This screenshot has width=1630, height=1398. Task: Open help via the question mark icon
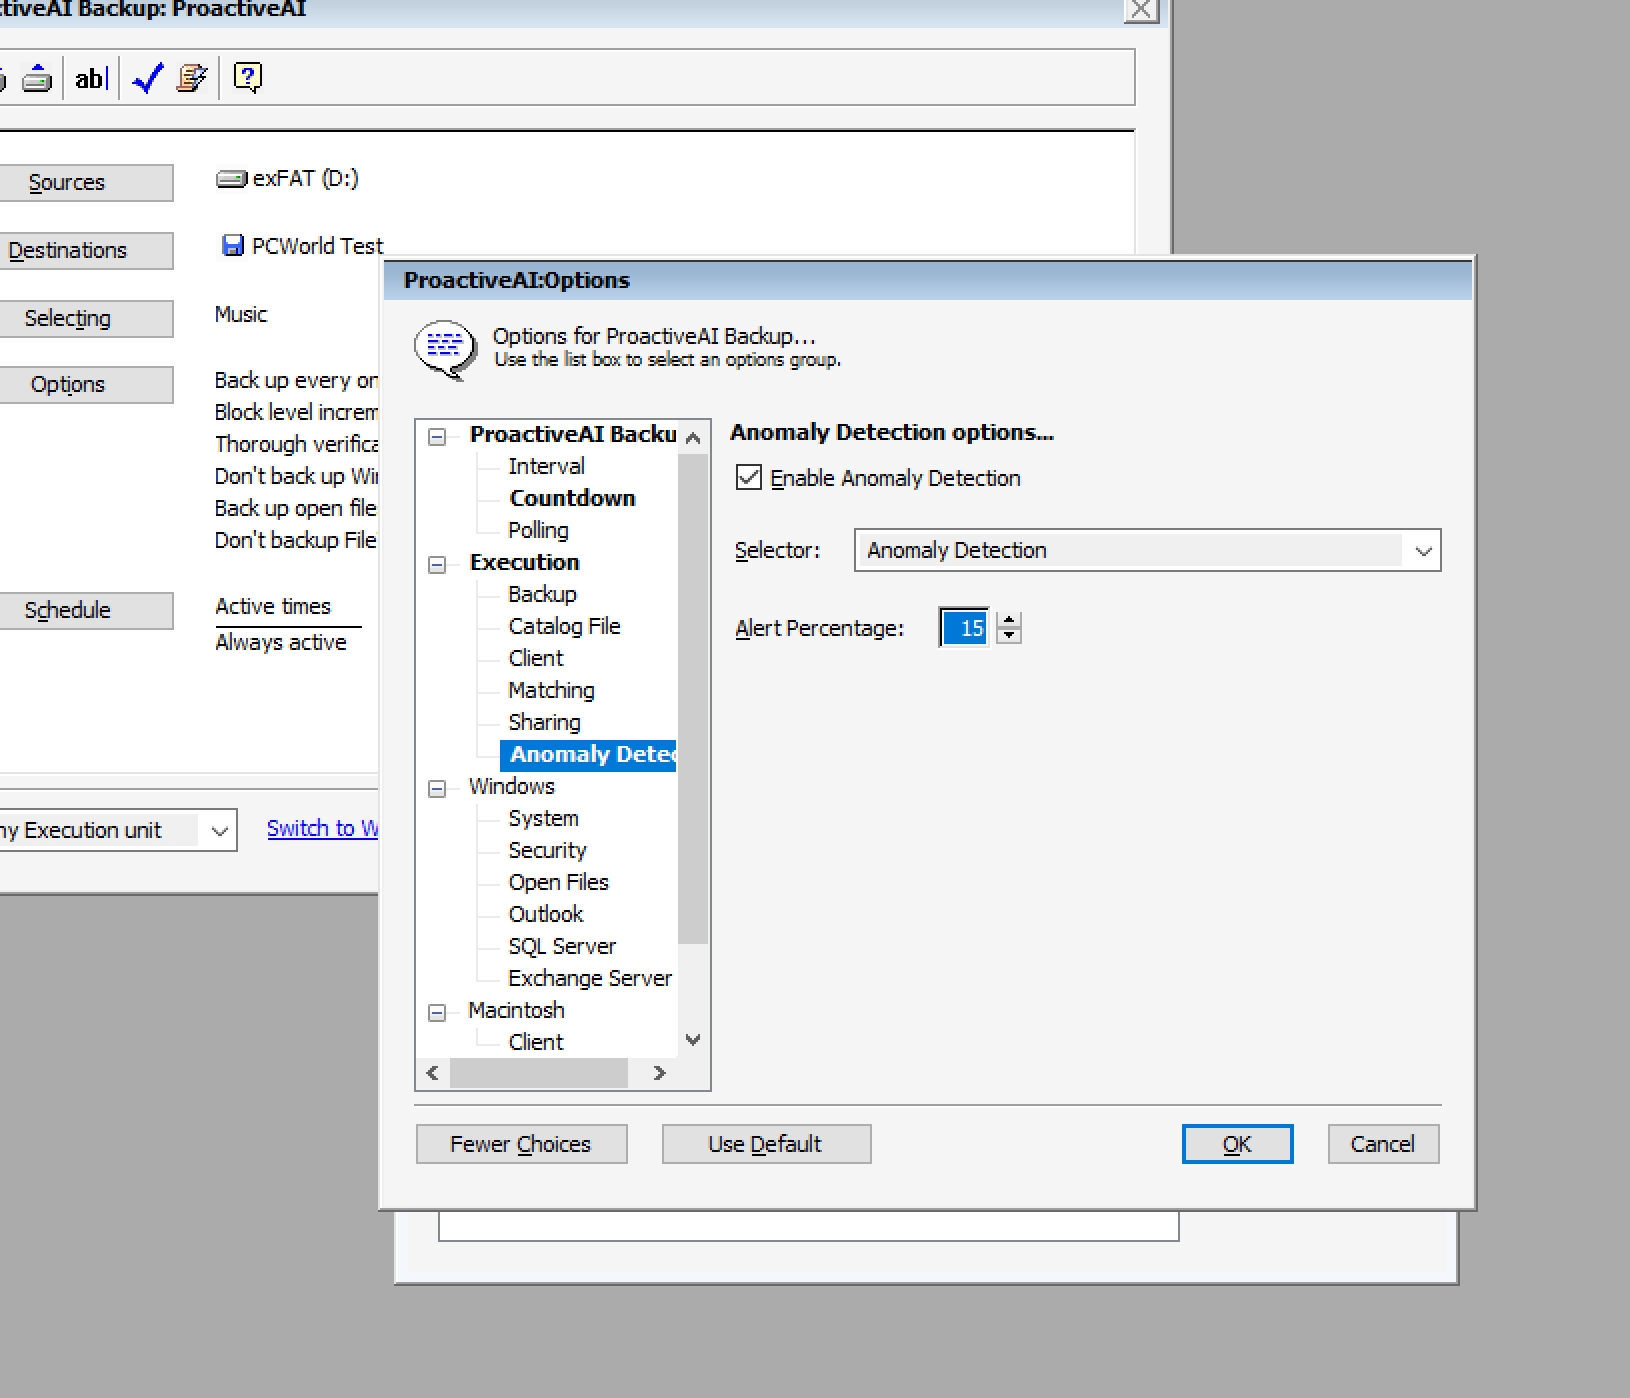point(246,76)
